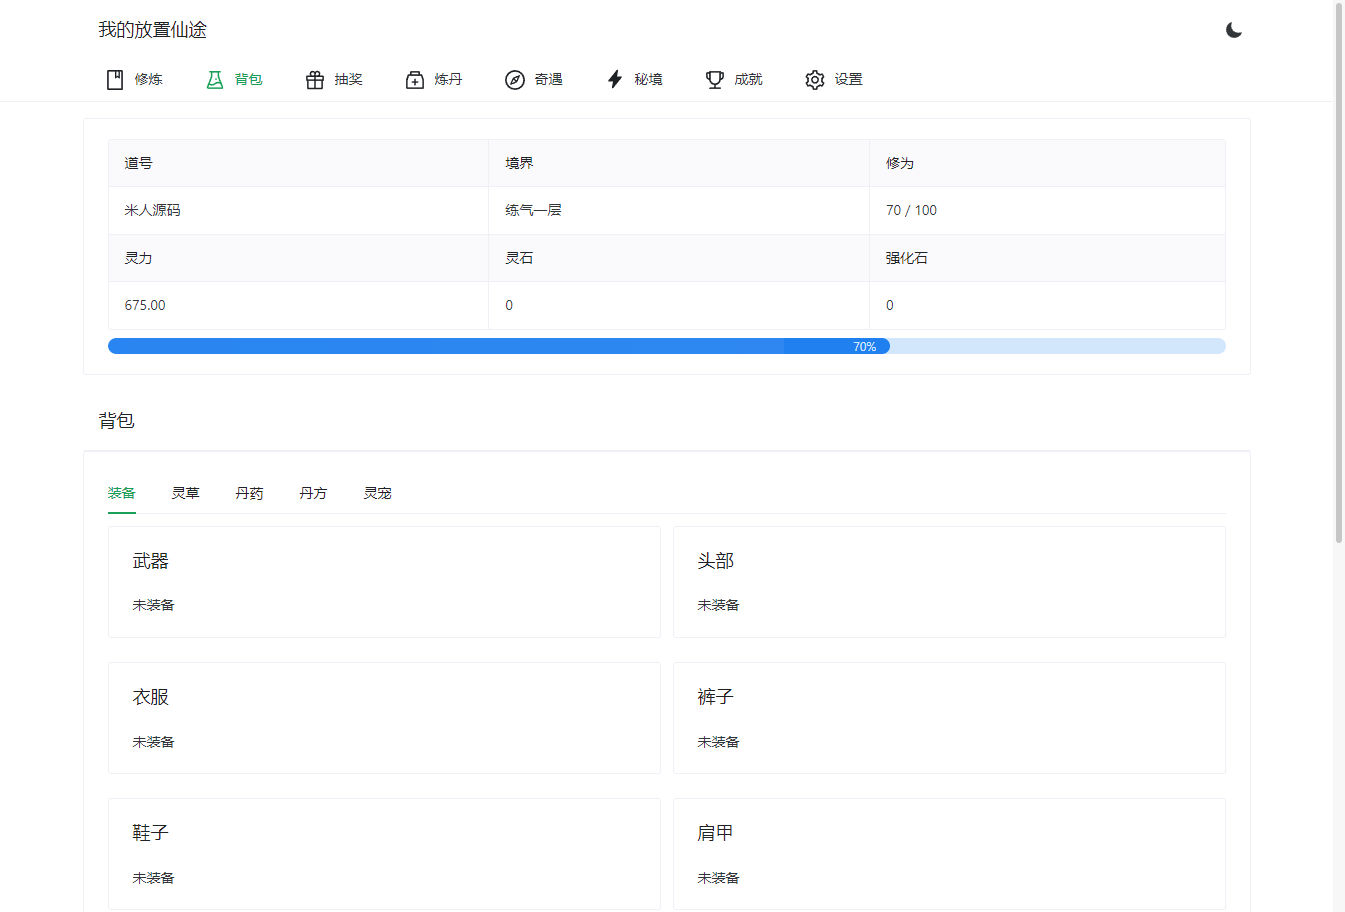Click the 武器 equipment slot card

tap(384, 582)
